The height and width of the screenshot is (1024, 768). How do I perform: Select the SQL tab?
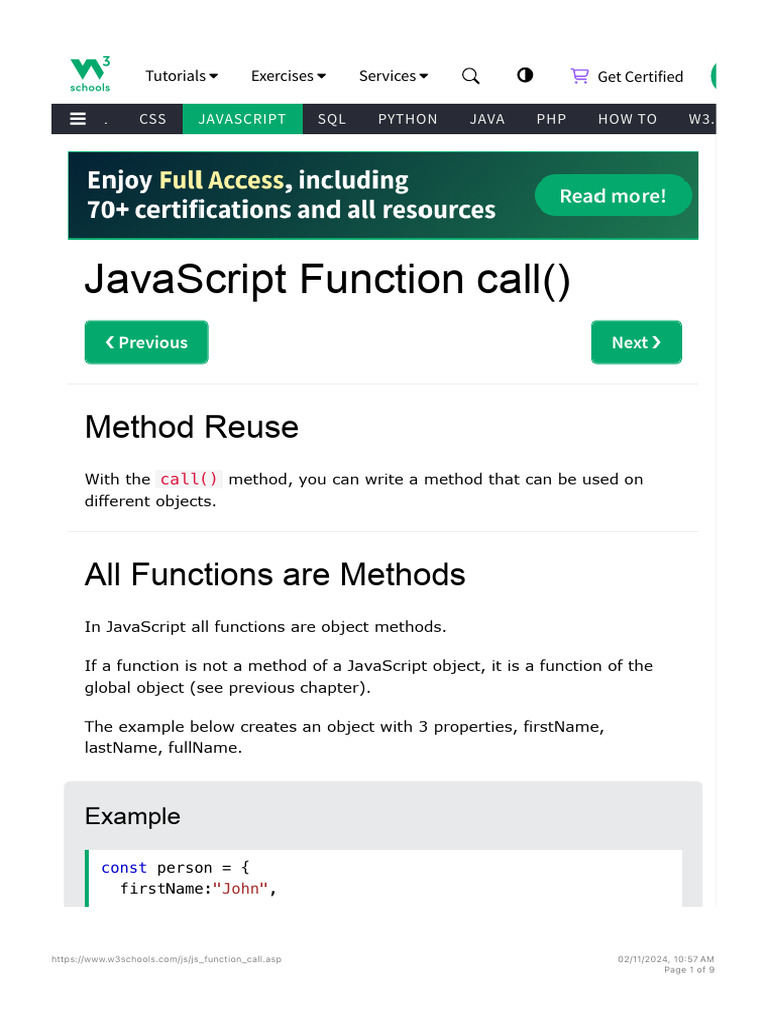pyautogui.click(x=332, y=119)
